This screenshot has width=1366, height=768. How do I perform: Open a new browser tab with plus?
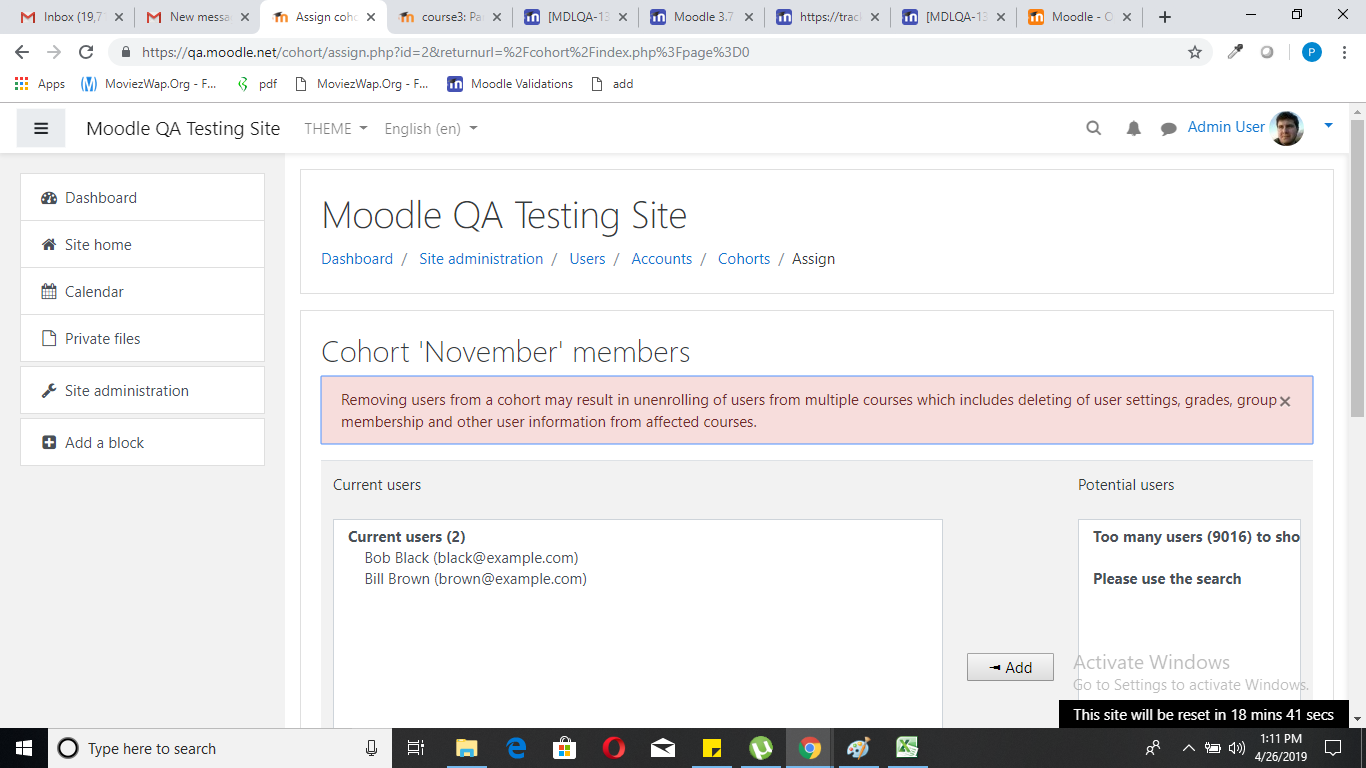[1165, 17]
